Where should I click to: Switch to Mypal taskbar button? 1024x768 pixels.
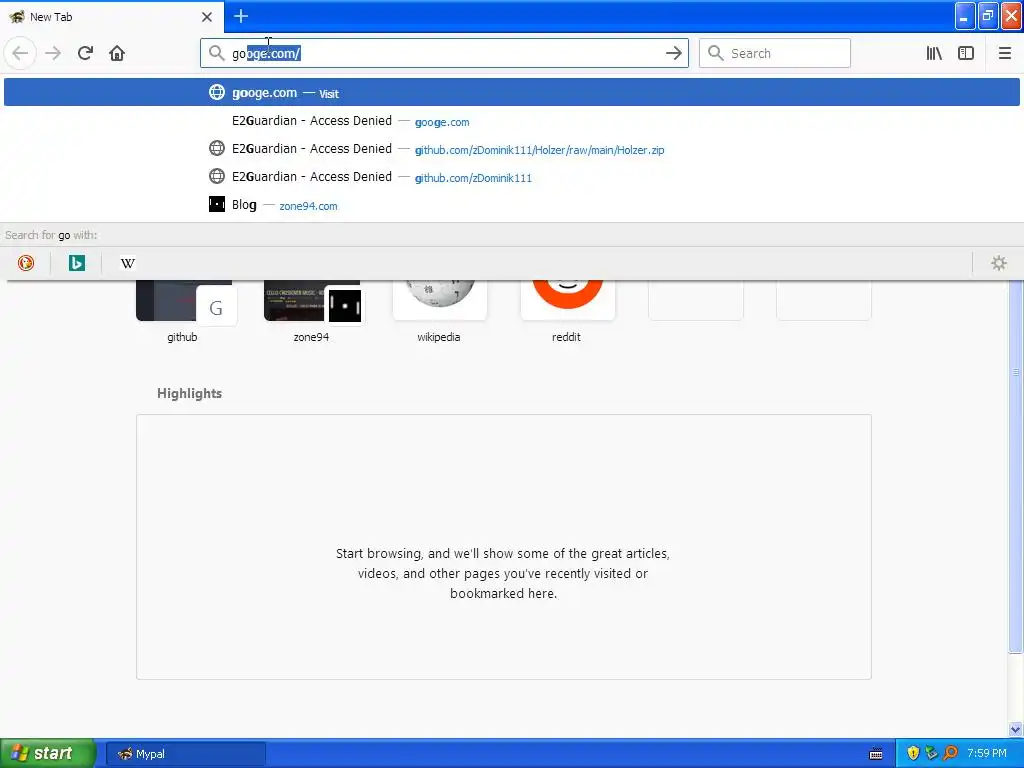(x=185, y=754)
